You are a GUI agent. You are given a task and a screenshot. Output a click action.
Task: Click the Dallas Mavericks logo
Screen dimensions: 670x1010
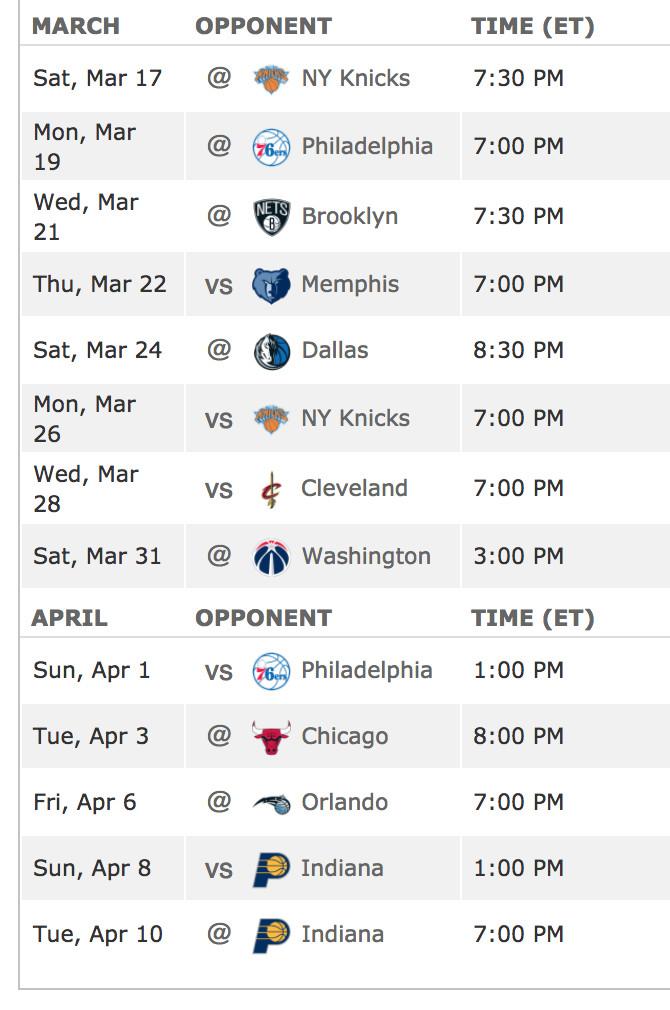[x=271, y=351]
